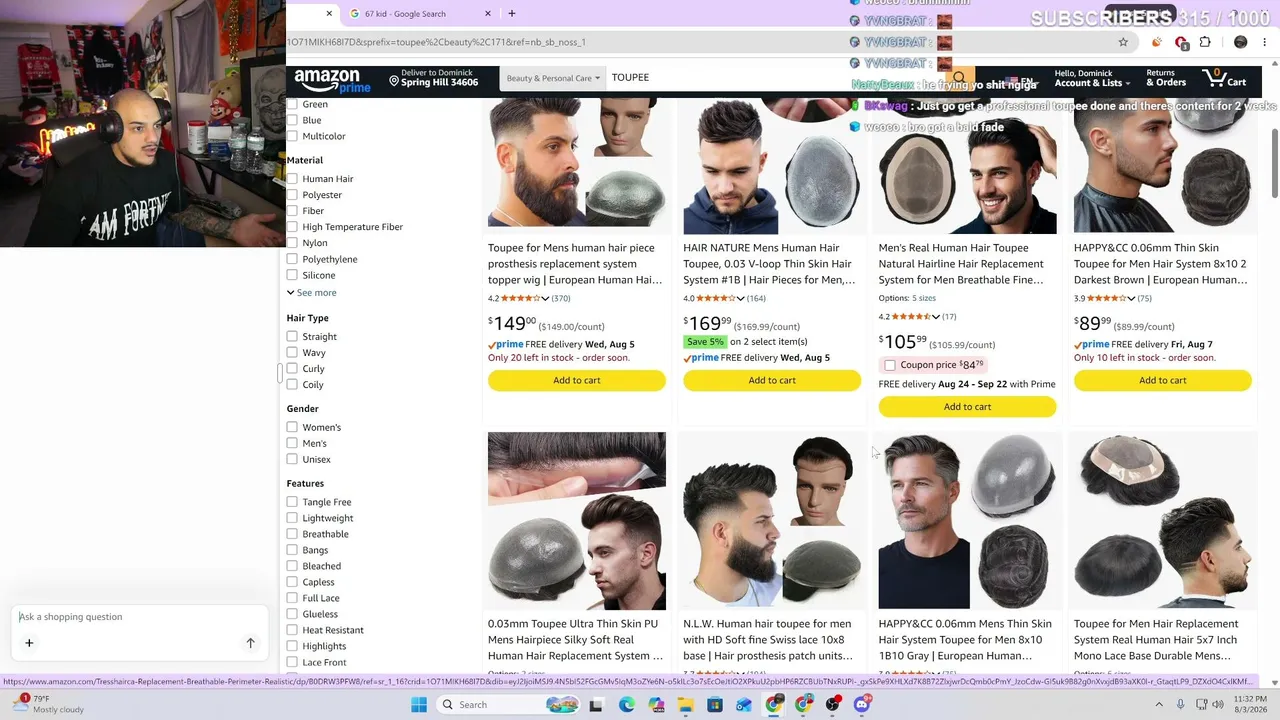Open the 0.03mm Toupee Ultra Thin Skin listing
Image resolution: width=1280 pixels, height=720 pixels.
tap(575, 640)
